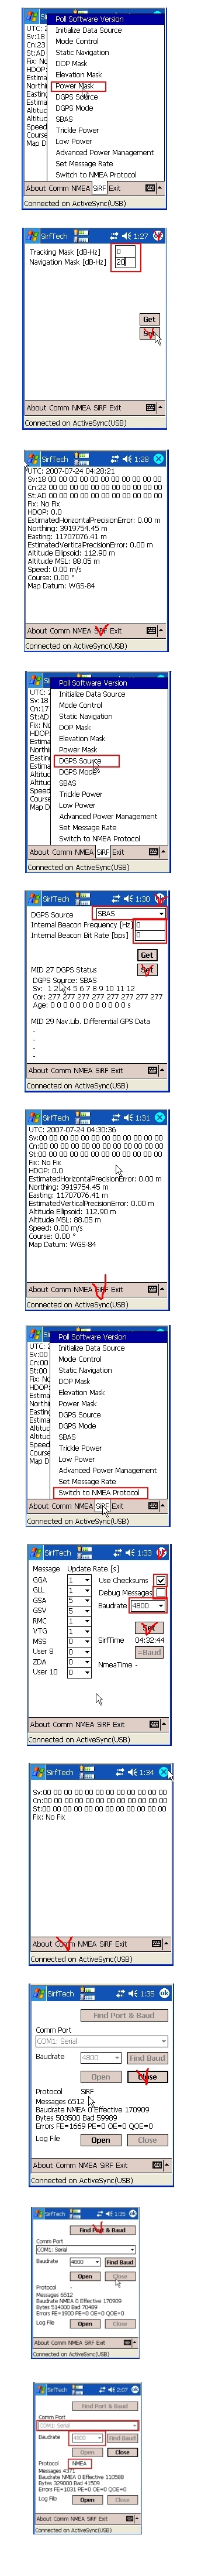Show keyboard icon in the 1:30 screen
This screenshot has height=2576, width=222.
[x=152, y=1070]
